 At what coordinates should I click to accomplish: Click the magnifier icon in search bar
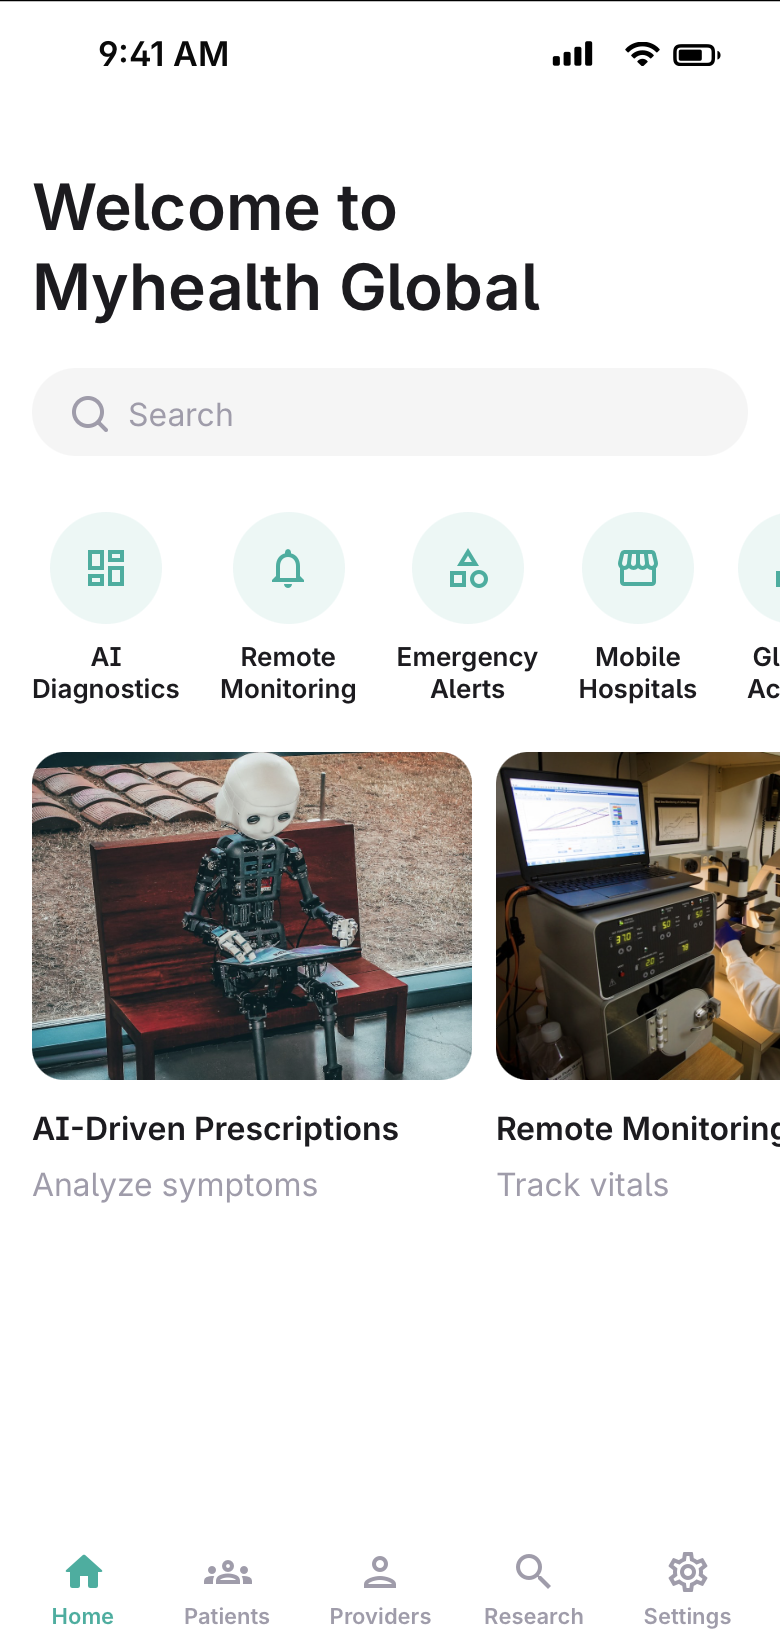(x=90, y=413)
